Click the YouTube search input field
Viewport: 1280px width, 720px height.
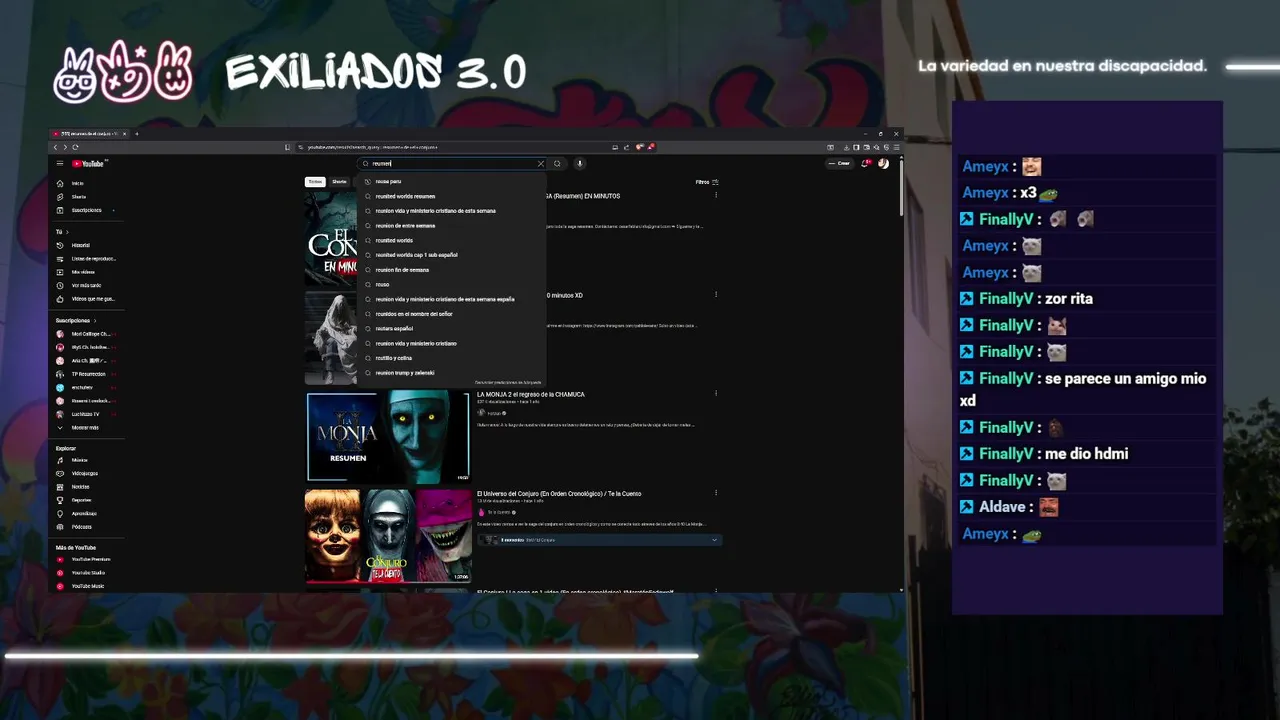[453, 163]
